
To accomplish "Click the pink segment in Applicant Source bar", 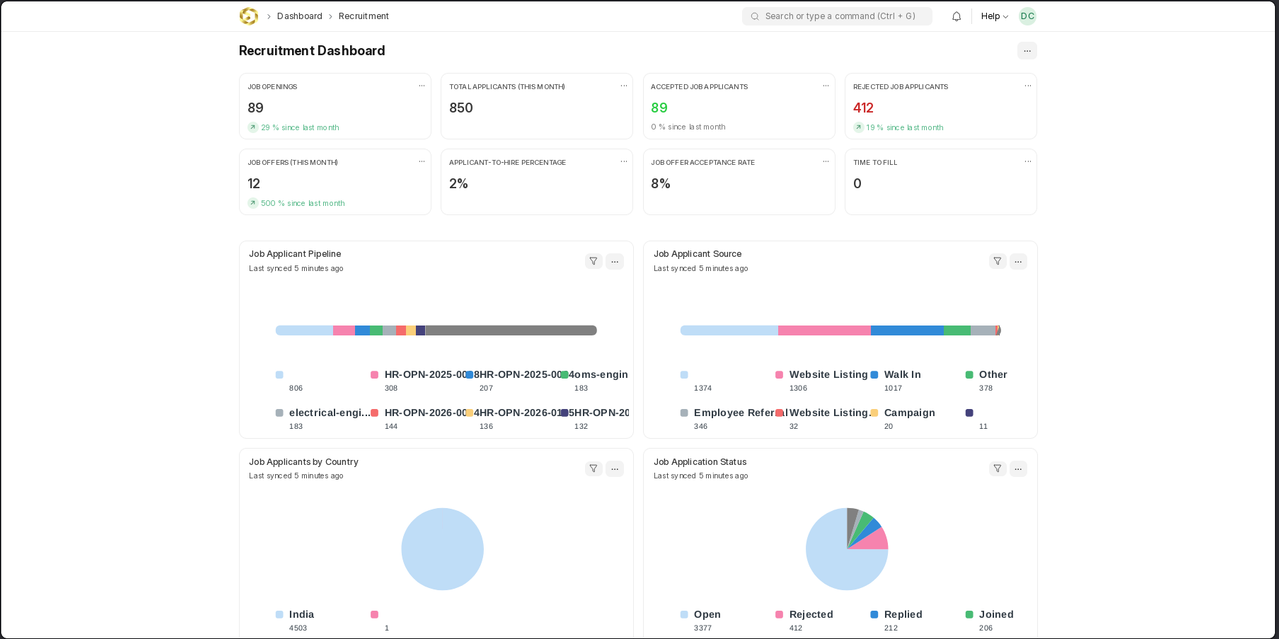I will (x=824, y=330).
